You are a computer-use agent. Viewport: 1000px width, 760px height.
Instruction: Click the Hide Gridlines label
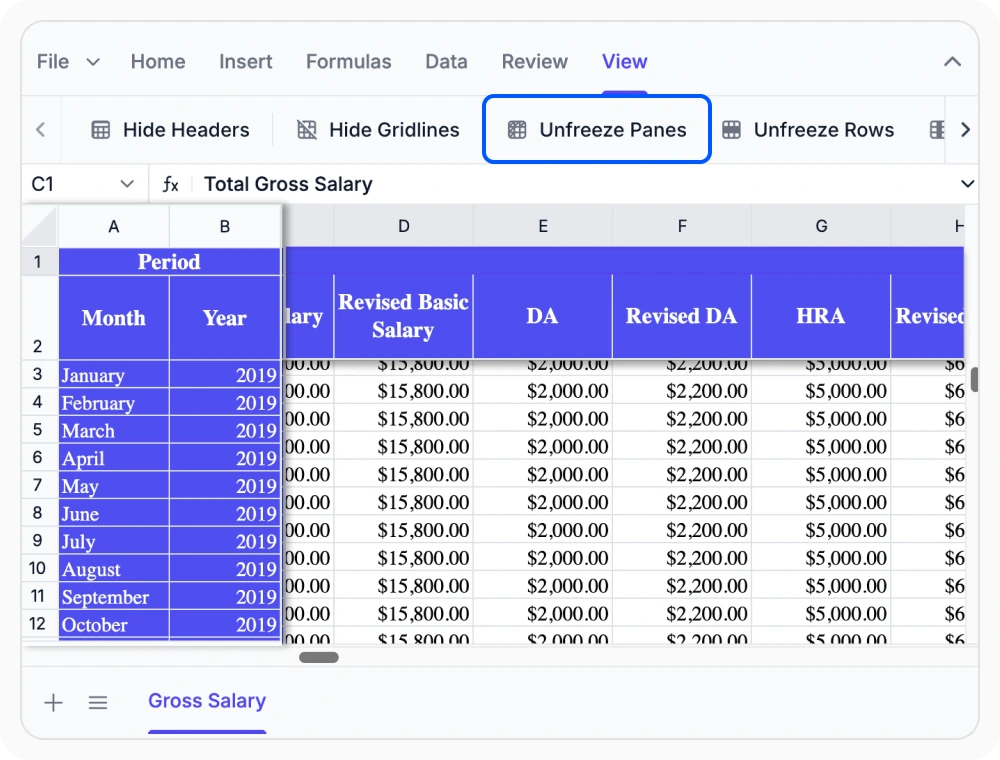[x=394, y=130]
